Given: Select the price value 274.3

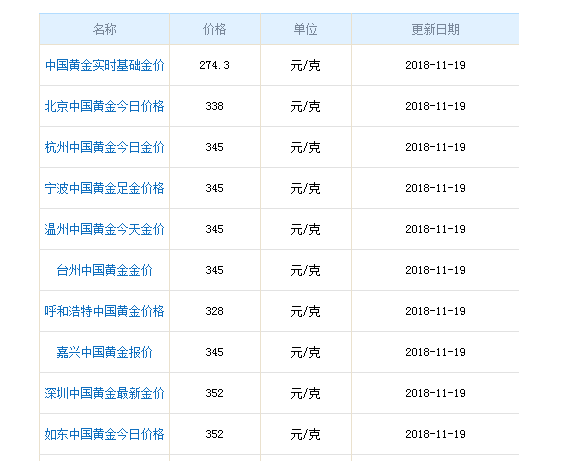Looking at the screenshot, I should [214, 65].
